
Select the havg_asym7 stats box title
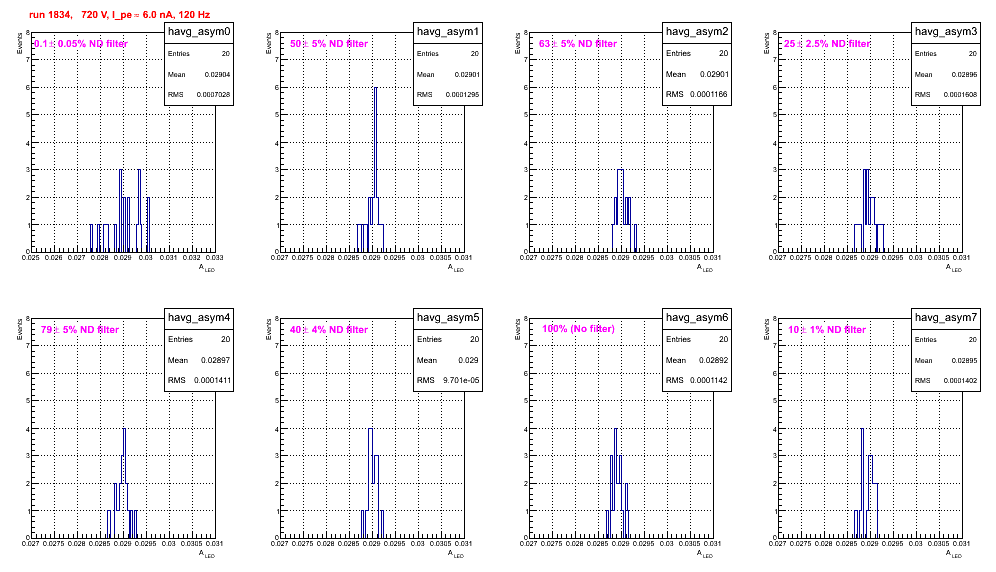point(946,318)
